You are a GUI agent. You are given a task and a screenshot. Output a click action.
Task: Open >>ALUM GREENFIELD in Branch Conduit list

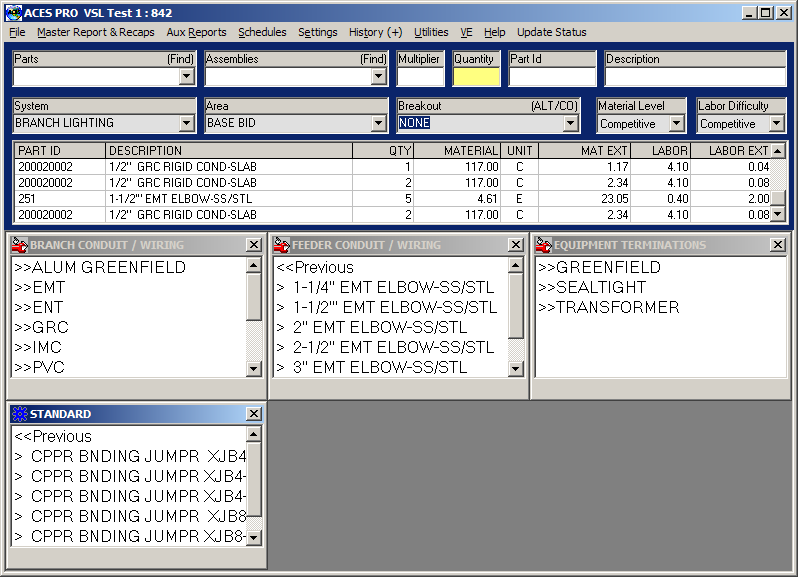(100, 267)
